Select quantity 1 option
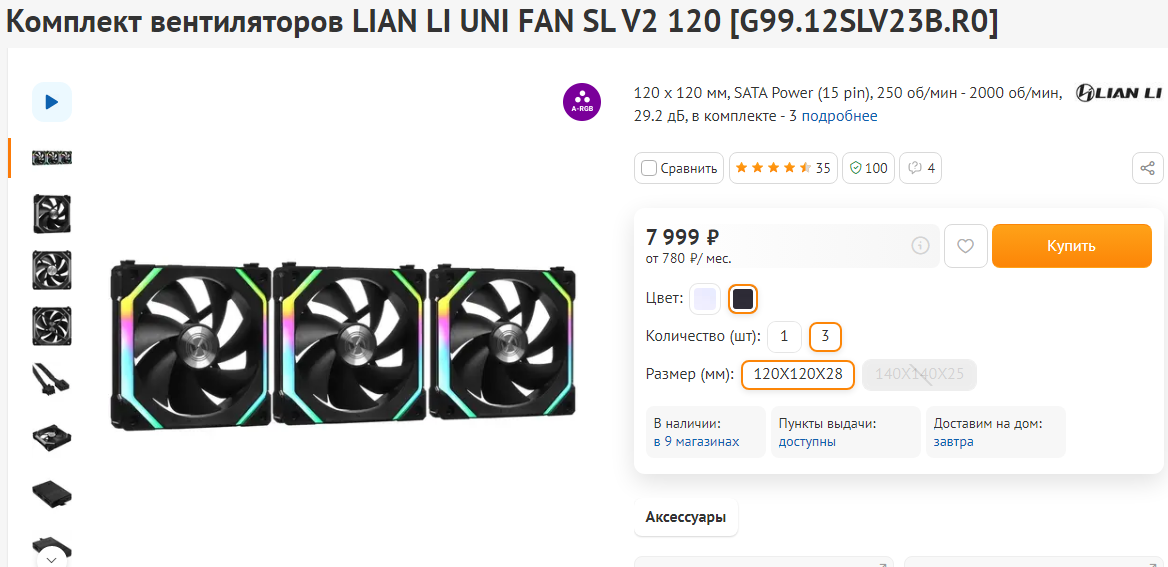The height and width of the screenshot is (567, 1168). tap(784, 337)
